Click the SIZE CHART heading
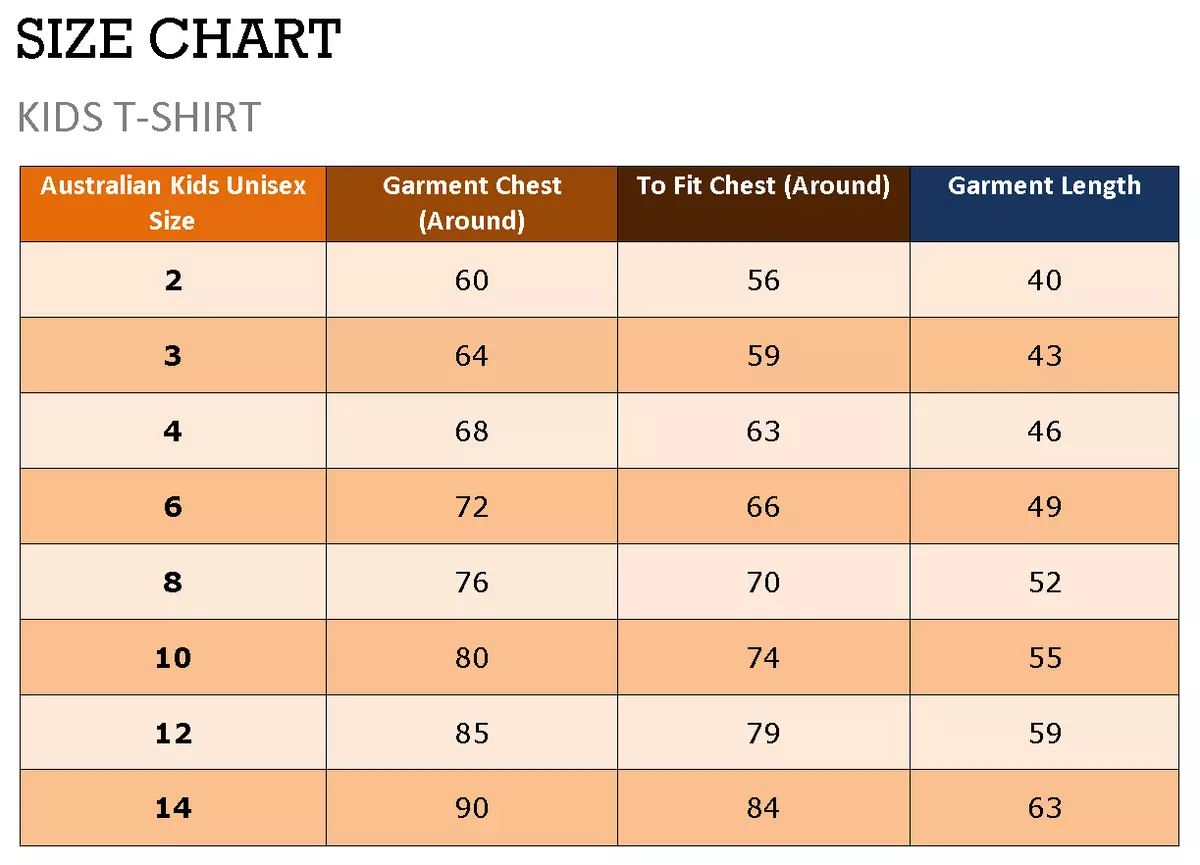Viewport: 1200px width, 865px height. (179, 40)
